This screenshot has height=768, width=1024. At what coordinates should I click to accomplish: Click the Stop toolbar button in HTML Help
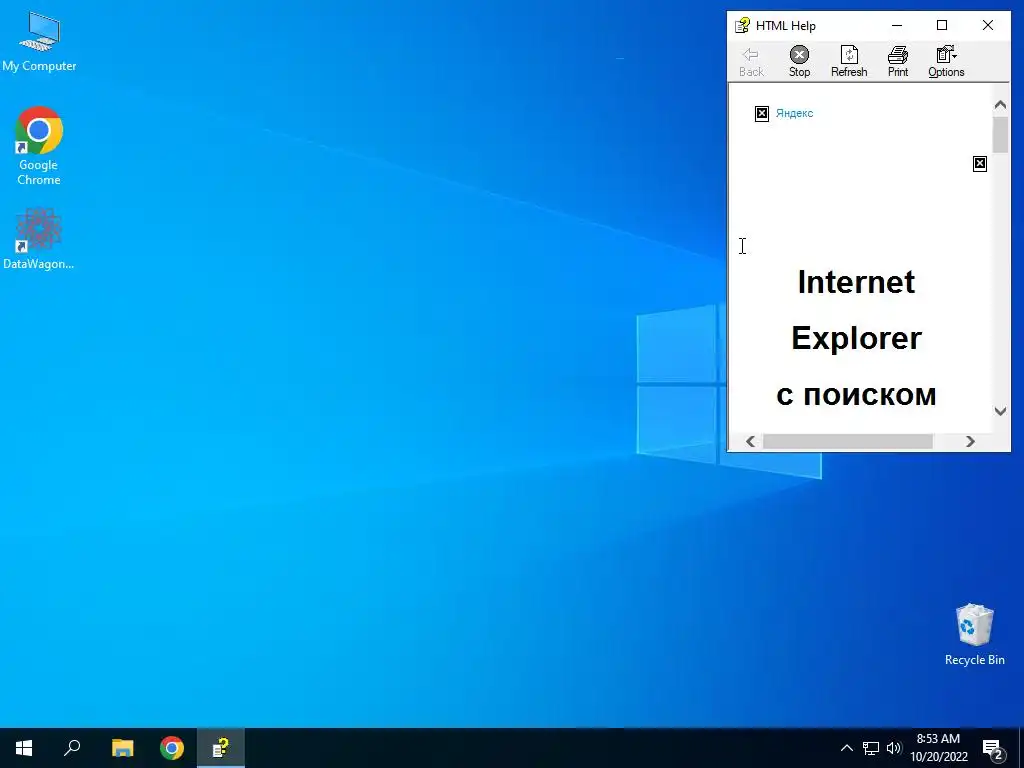click(799, 62)
